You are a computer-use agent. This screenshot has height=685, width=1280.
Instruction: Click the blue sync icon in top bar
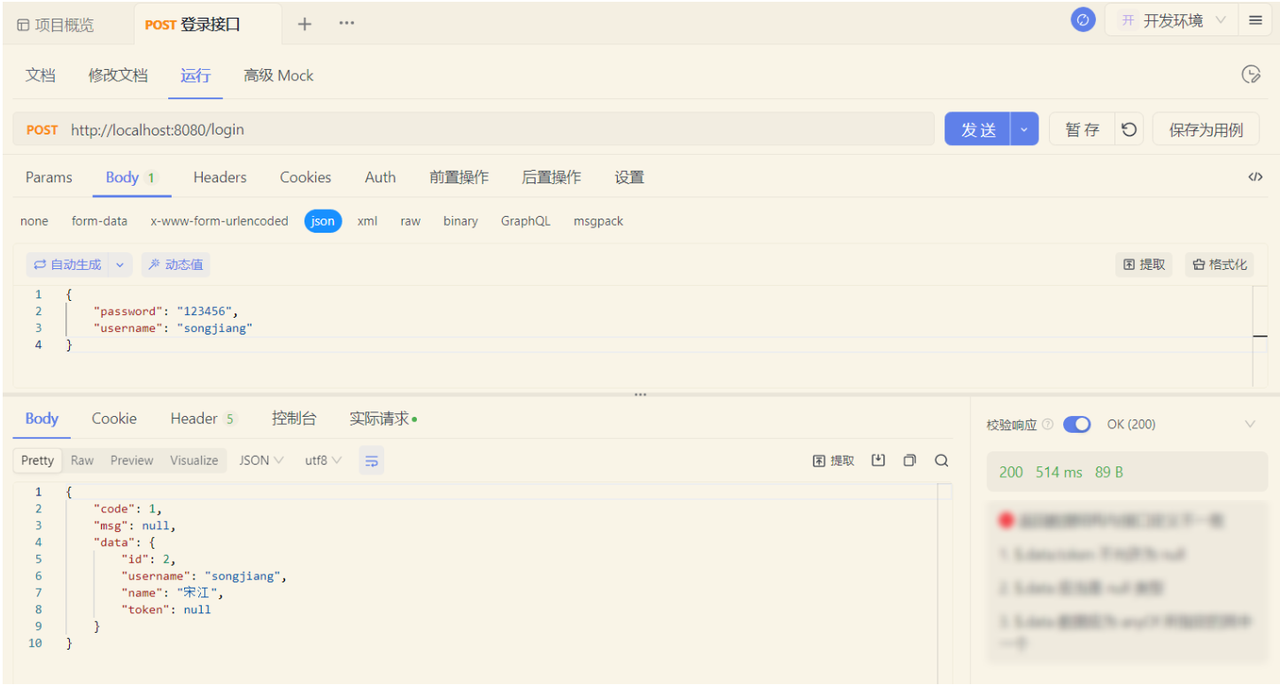[1083, 19]
